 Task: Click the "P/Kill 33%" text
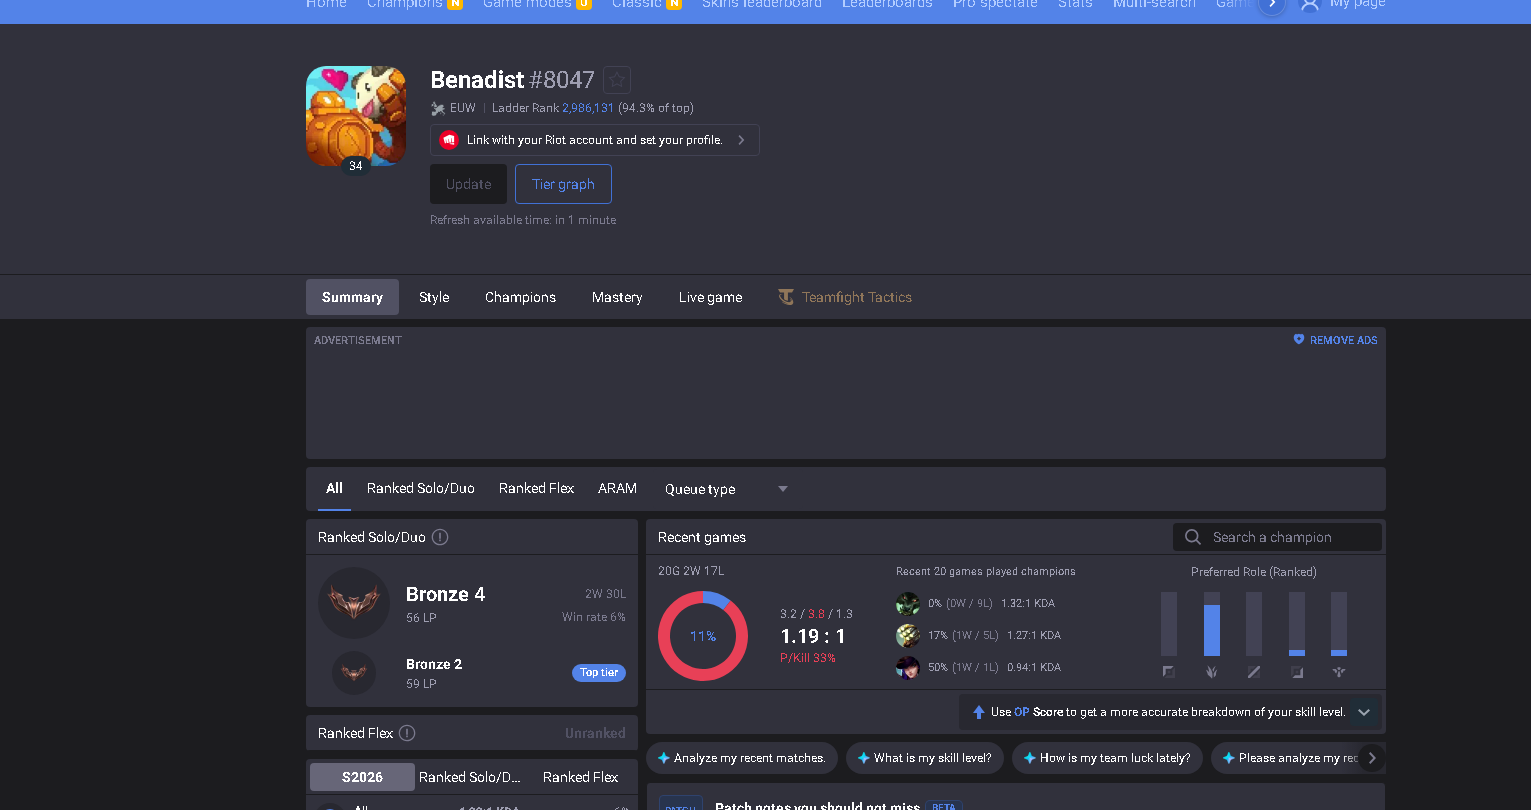coord(808,658)
